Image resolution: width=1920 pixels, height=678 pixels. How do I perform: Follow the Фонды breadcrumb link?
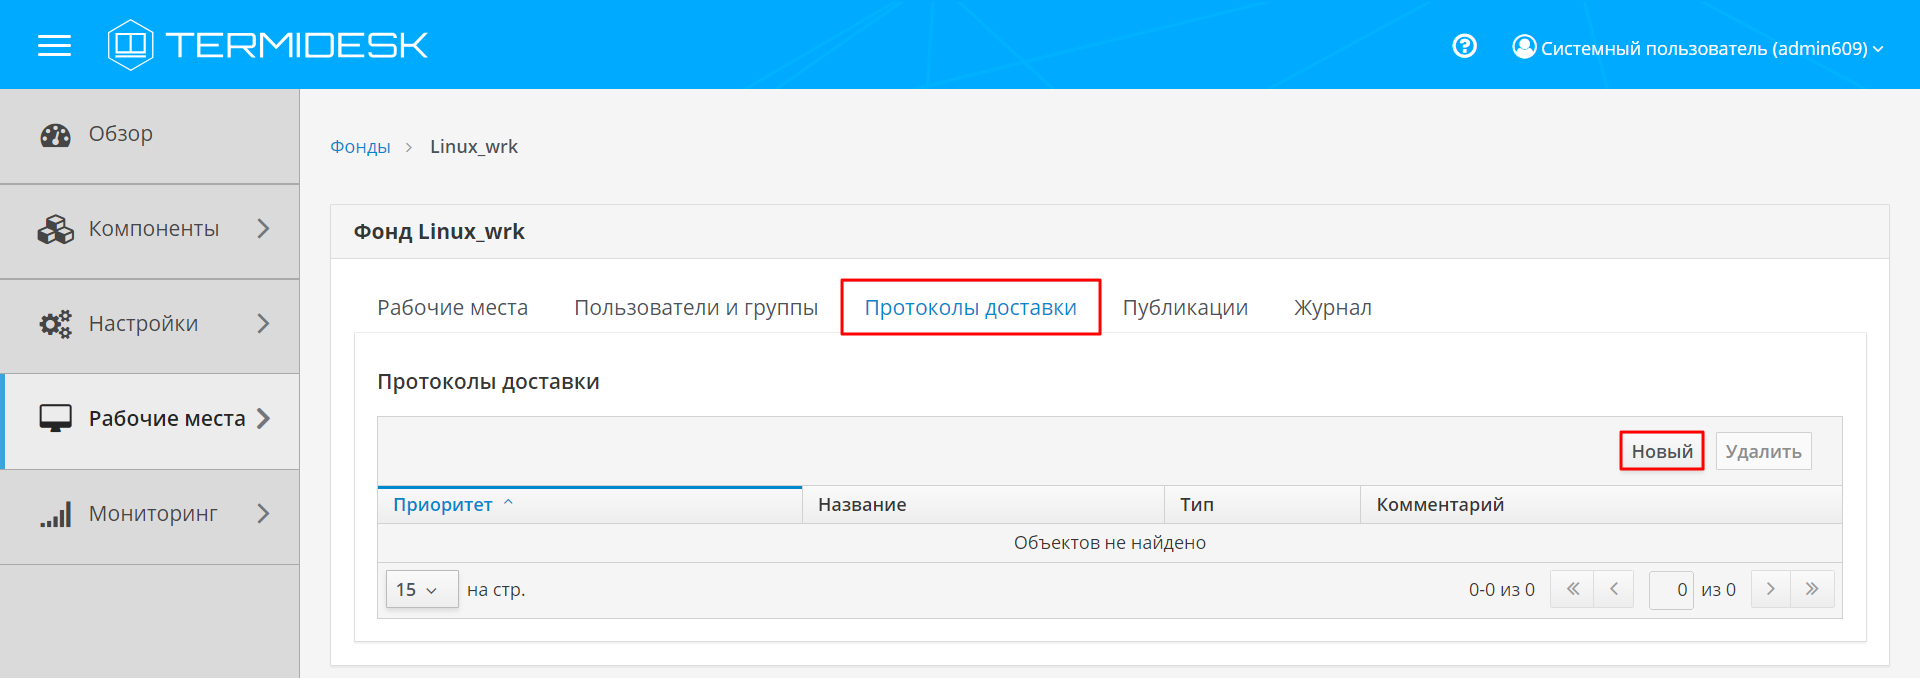pos(360,147)
